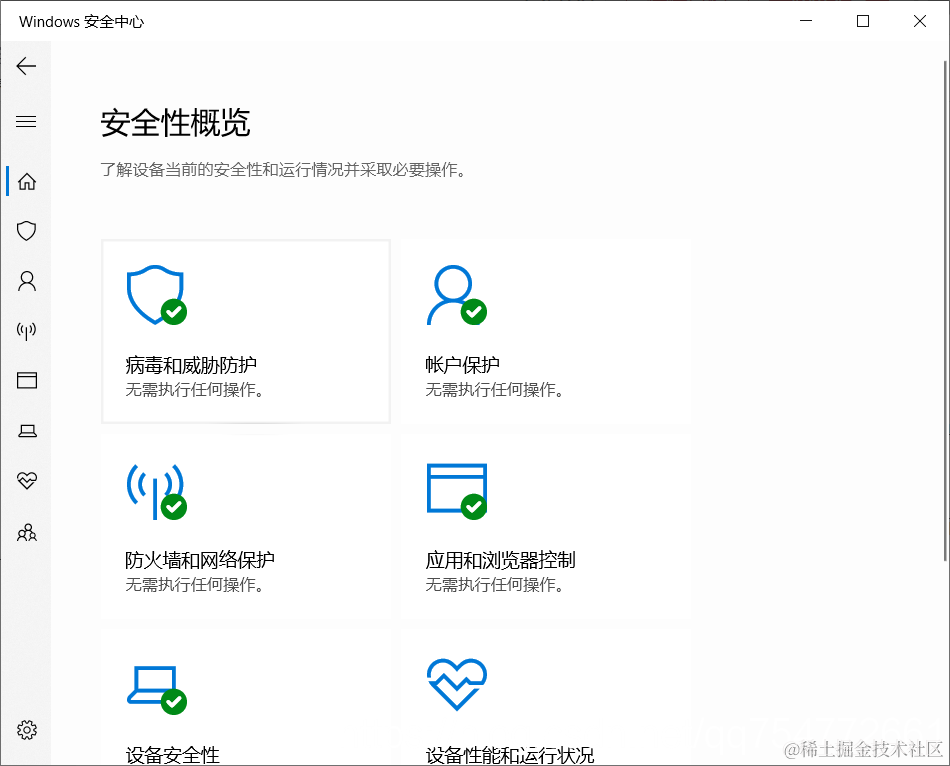The width and height of the screenshot is (950, 766).
Task: Minimize the Windows 安全中心 window
Action: pyautogui.click(x=806, y=20)
